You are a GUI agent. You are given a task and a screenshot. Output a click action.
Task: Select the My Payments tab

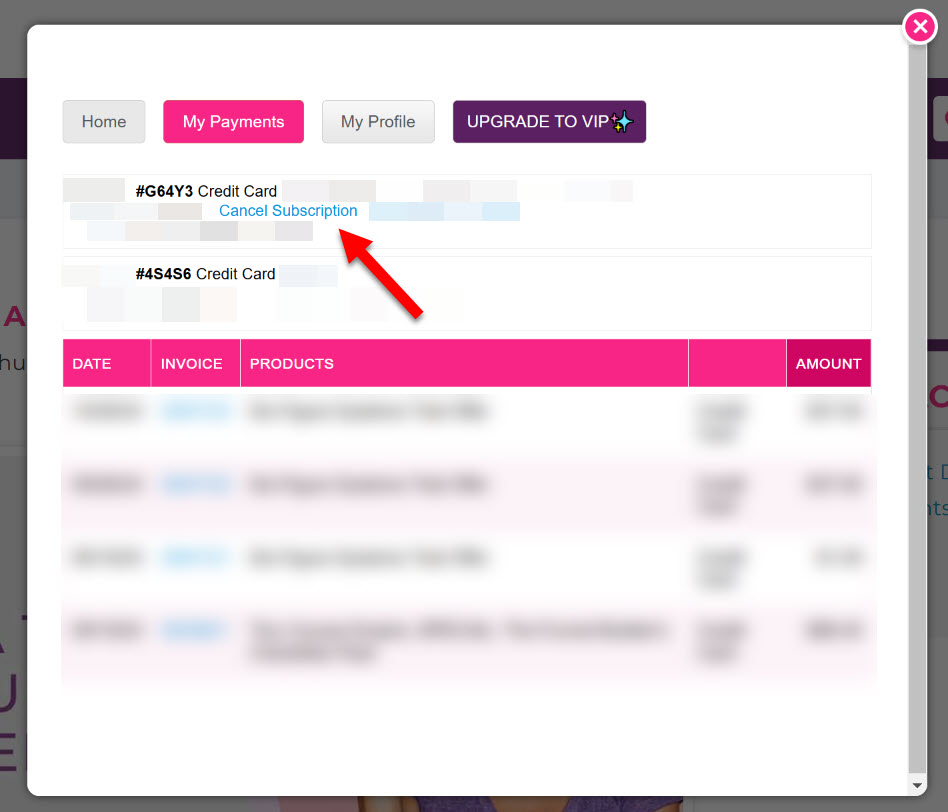[233, 122]
